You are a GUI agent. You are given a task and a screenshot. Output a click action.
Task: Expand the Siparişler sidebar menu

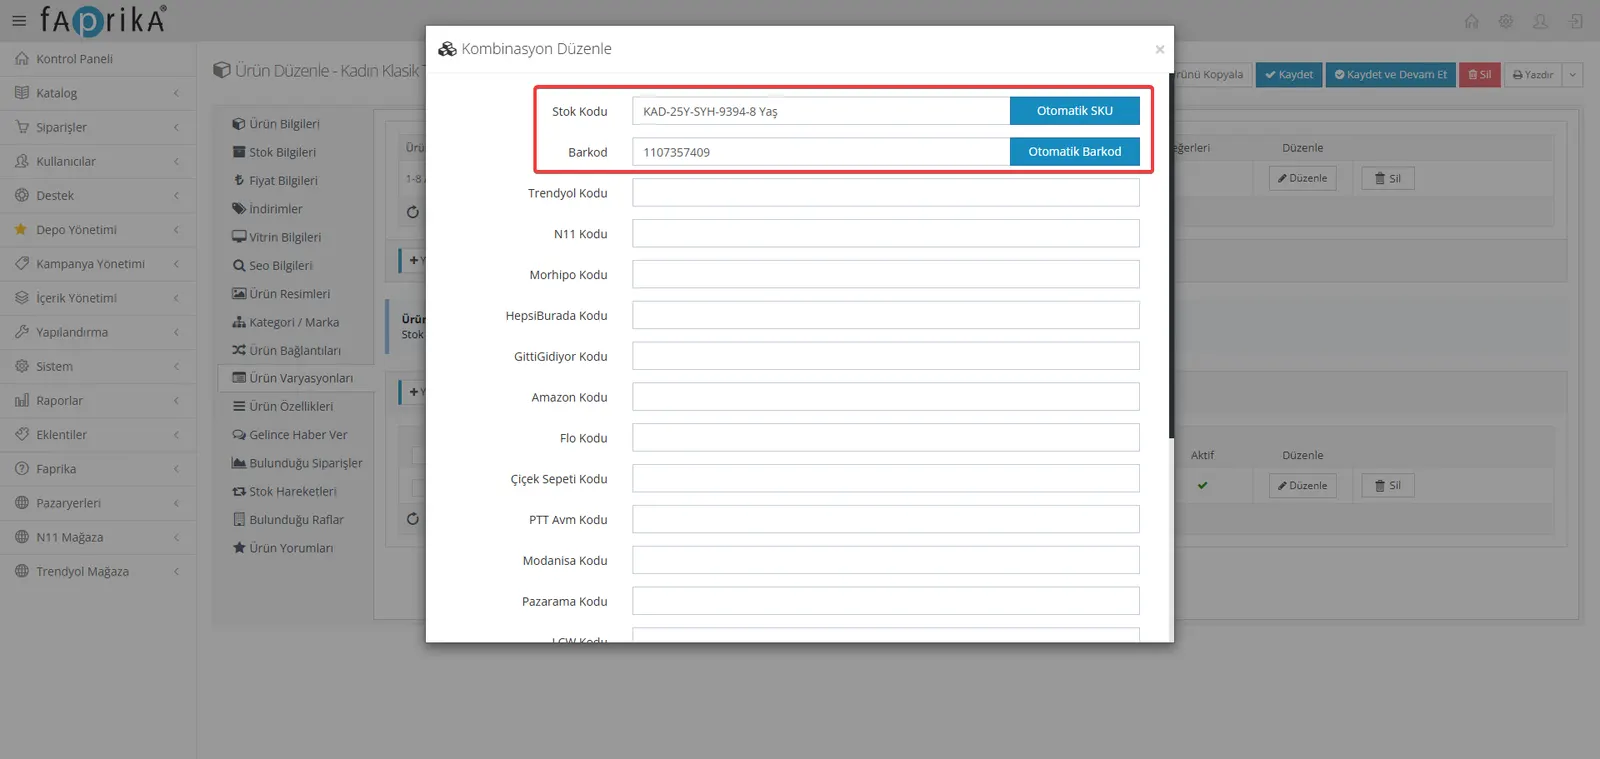[x=98, y=127]
